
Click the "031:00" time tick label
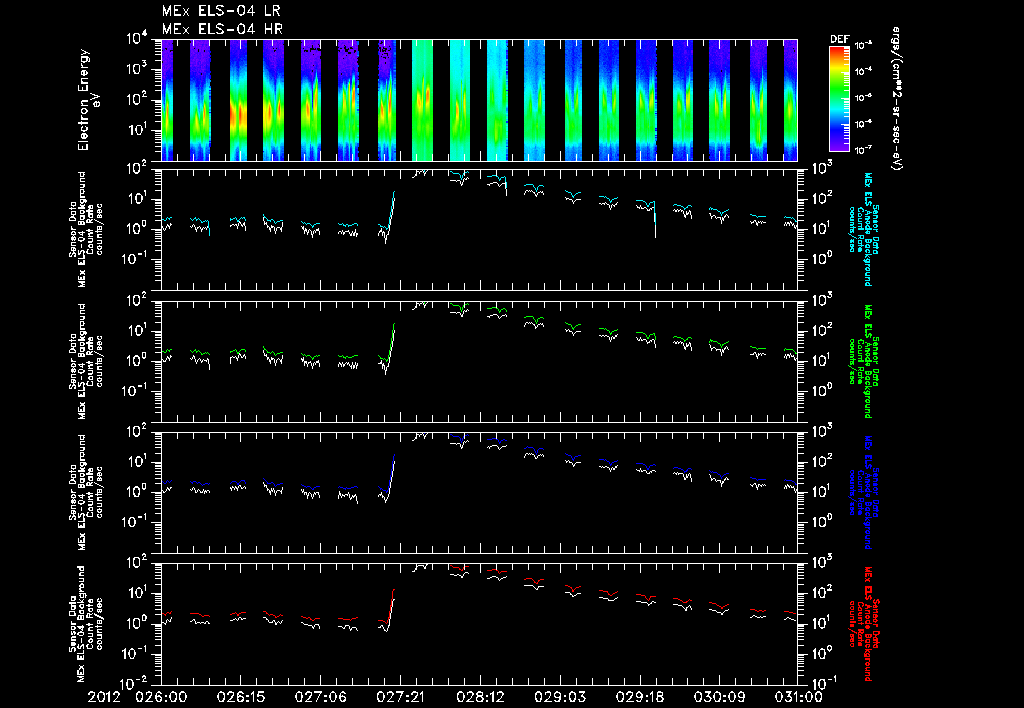point(797,697)
